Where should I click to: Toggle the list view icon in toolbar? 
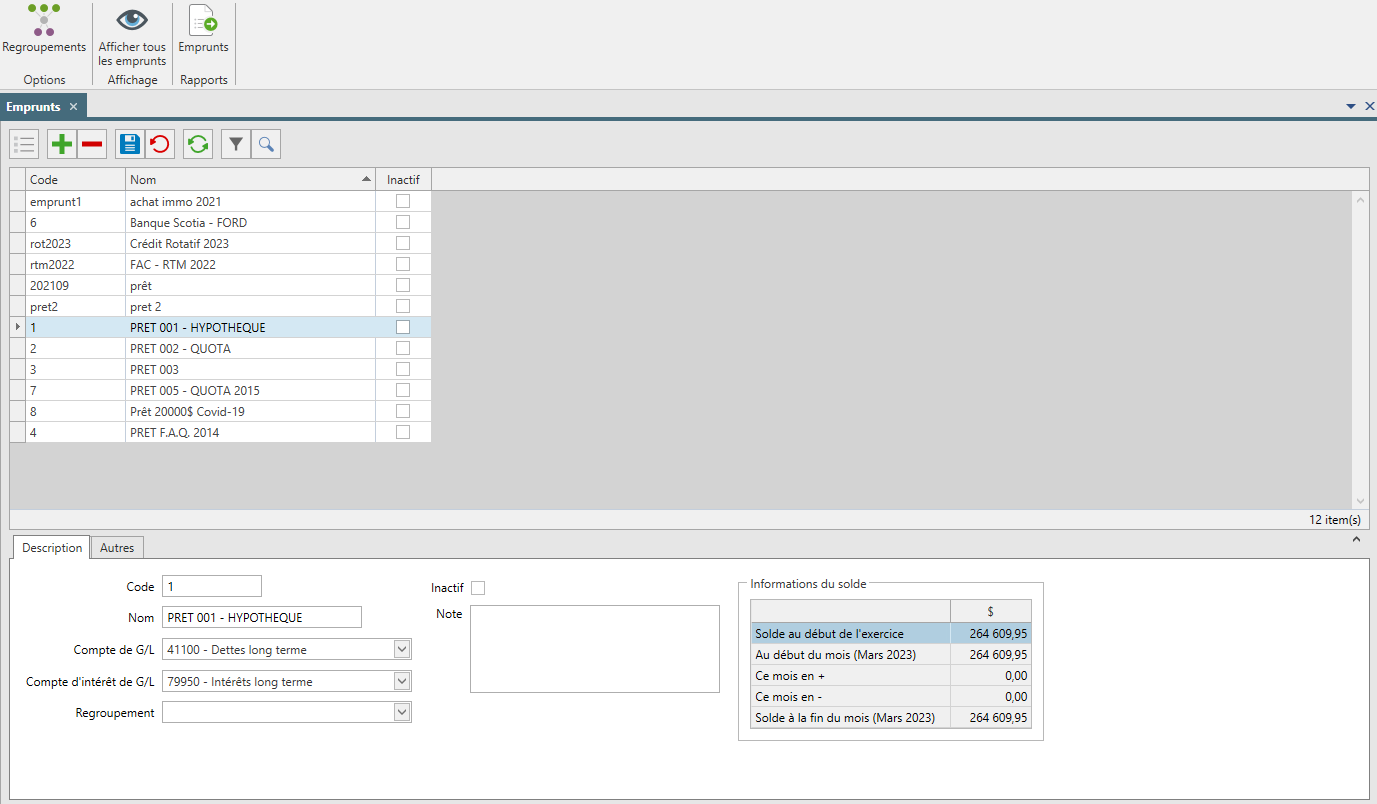(x=25, y=145)
